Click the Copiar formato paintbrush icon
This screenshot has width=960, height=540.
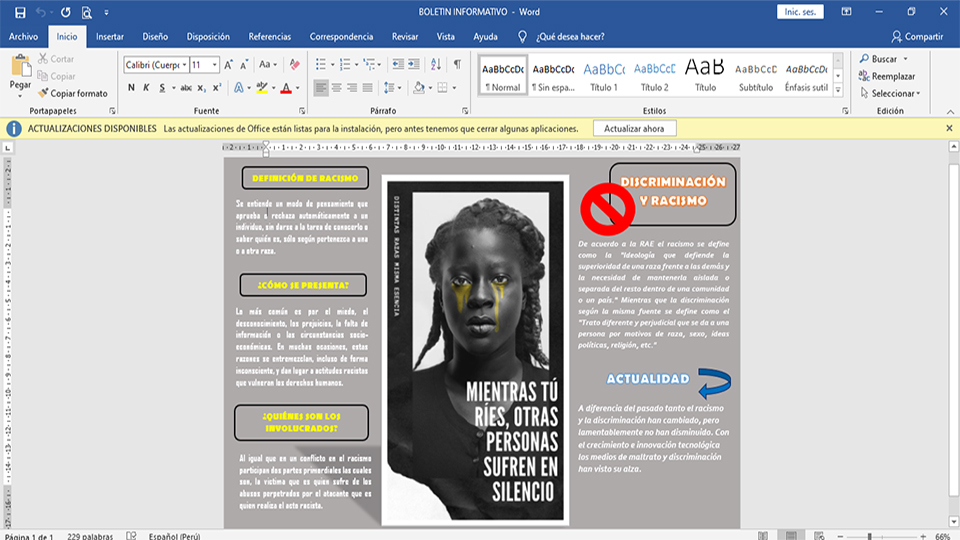pos(43,93)
